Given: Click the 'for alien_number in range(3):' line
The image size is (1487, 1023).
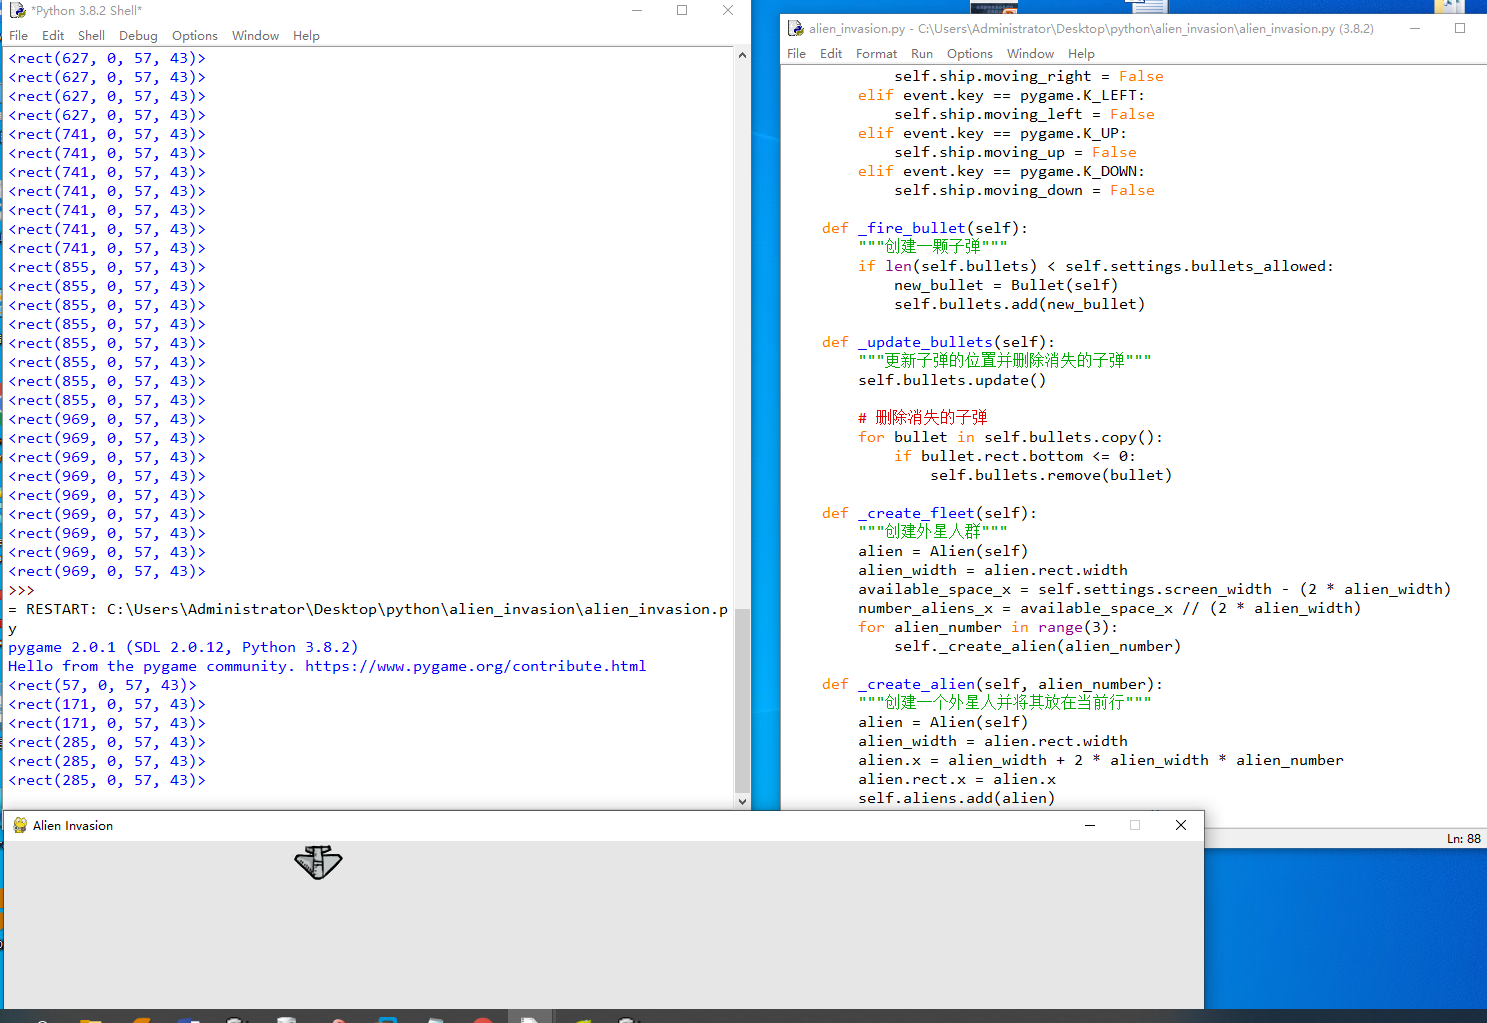Looking at the screenshot, I should pyautogui.click(x=988, y=627).
